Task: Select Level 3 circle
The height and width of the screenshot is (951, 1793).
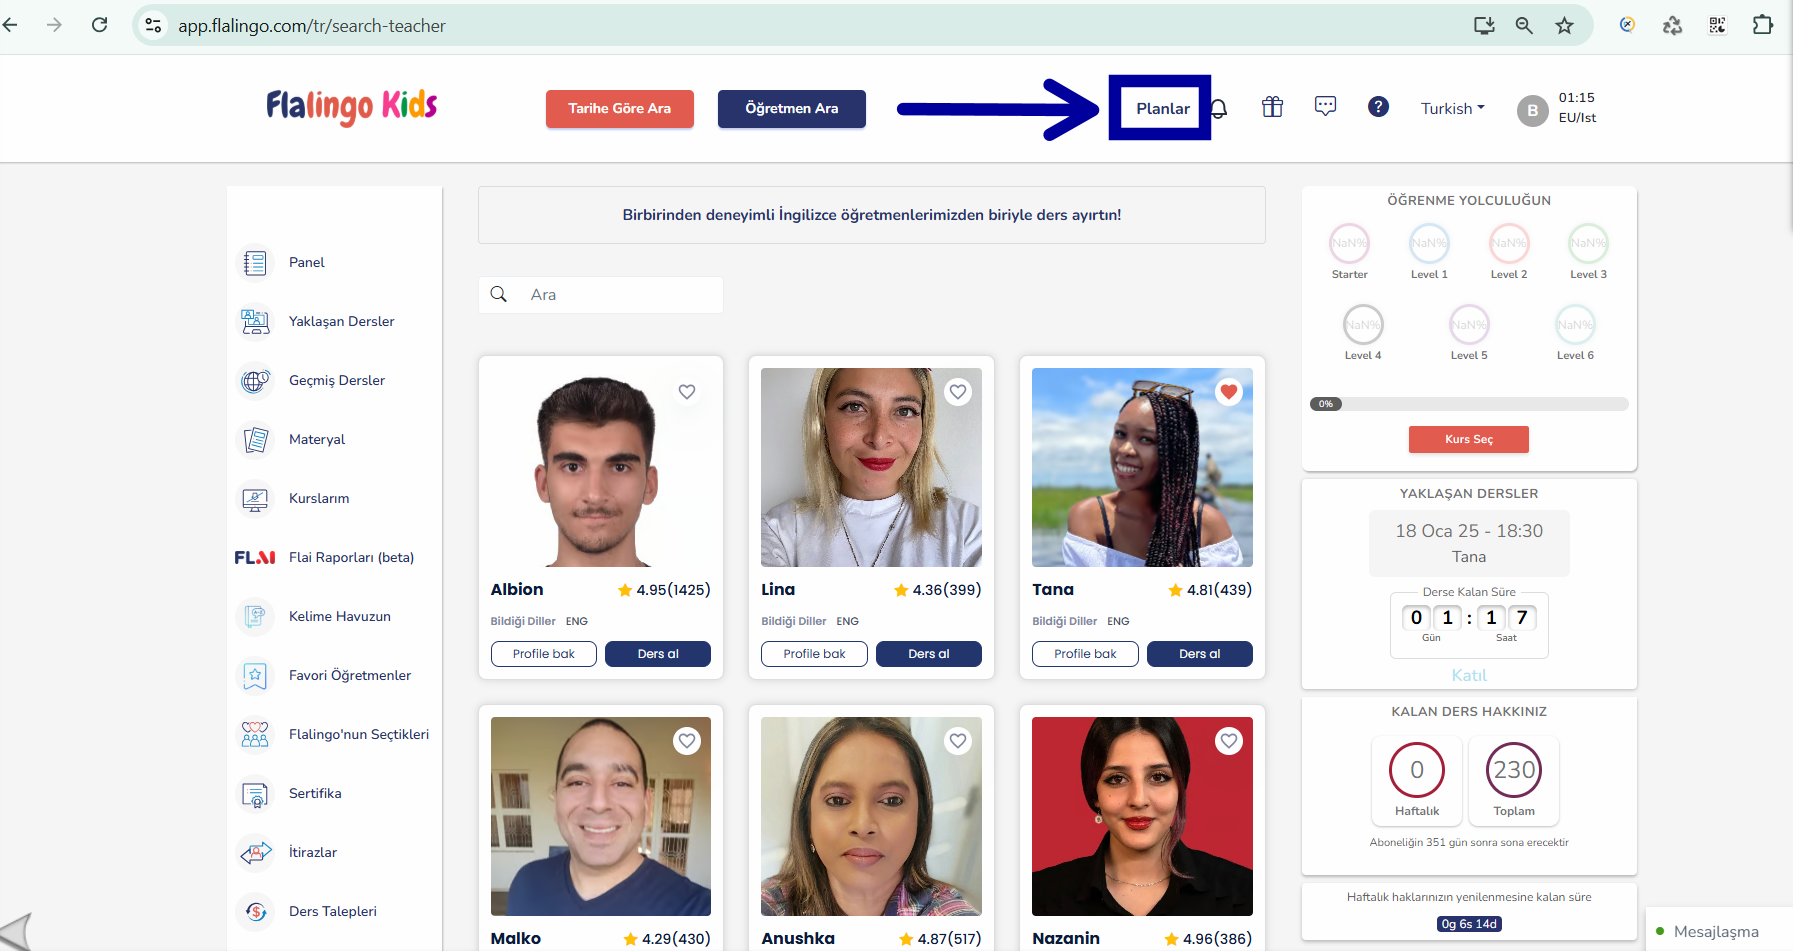Action: pyautogui.click(x=1588, y=243)
